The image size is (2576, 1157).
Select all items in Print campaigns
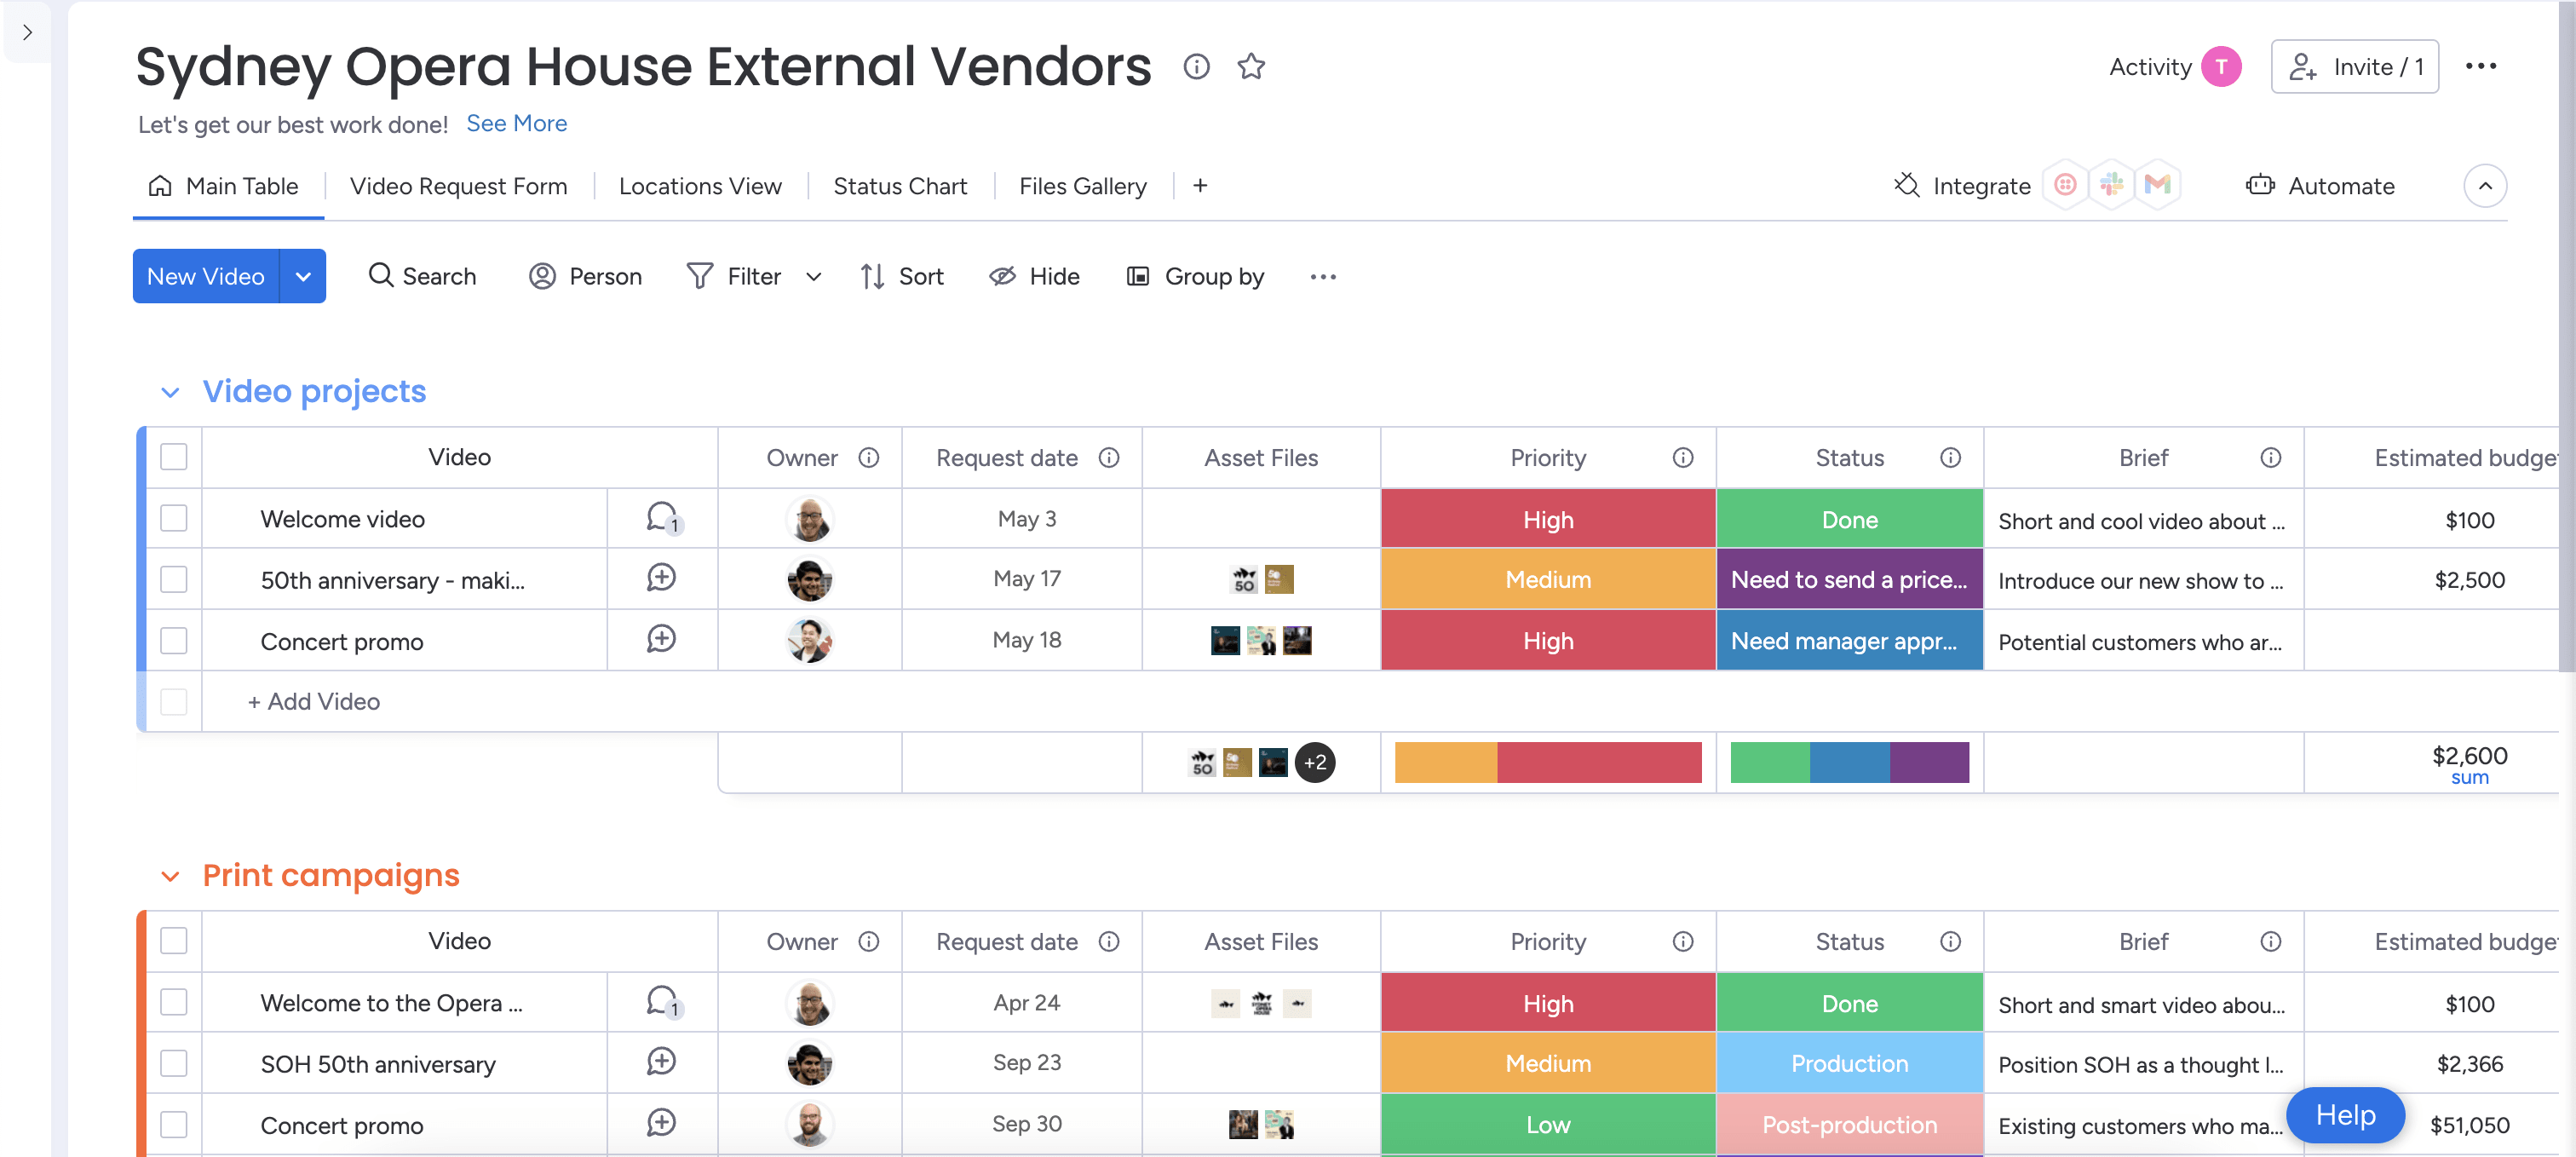pos(174,941)
